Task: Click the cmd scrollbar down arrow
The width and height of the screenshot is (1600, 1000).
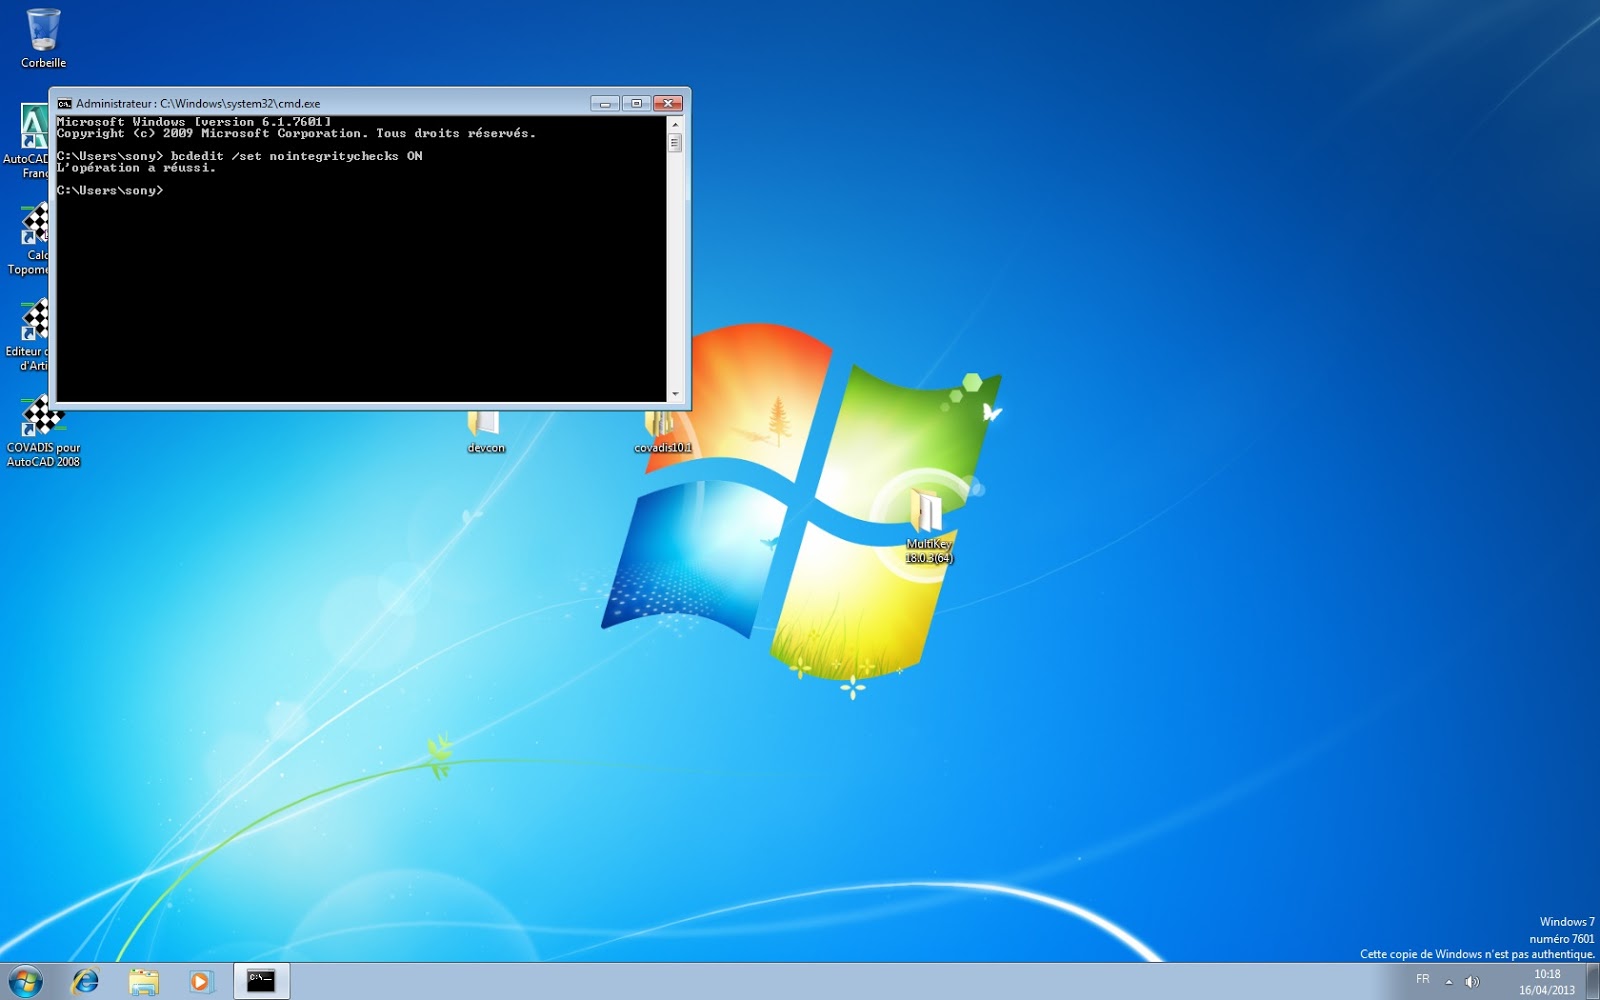Action: pos(675,394)
